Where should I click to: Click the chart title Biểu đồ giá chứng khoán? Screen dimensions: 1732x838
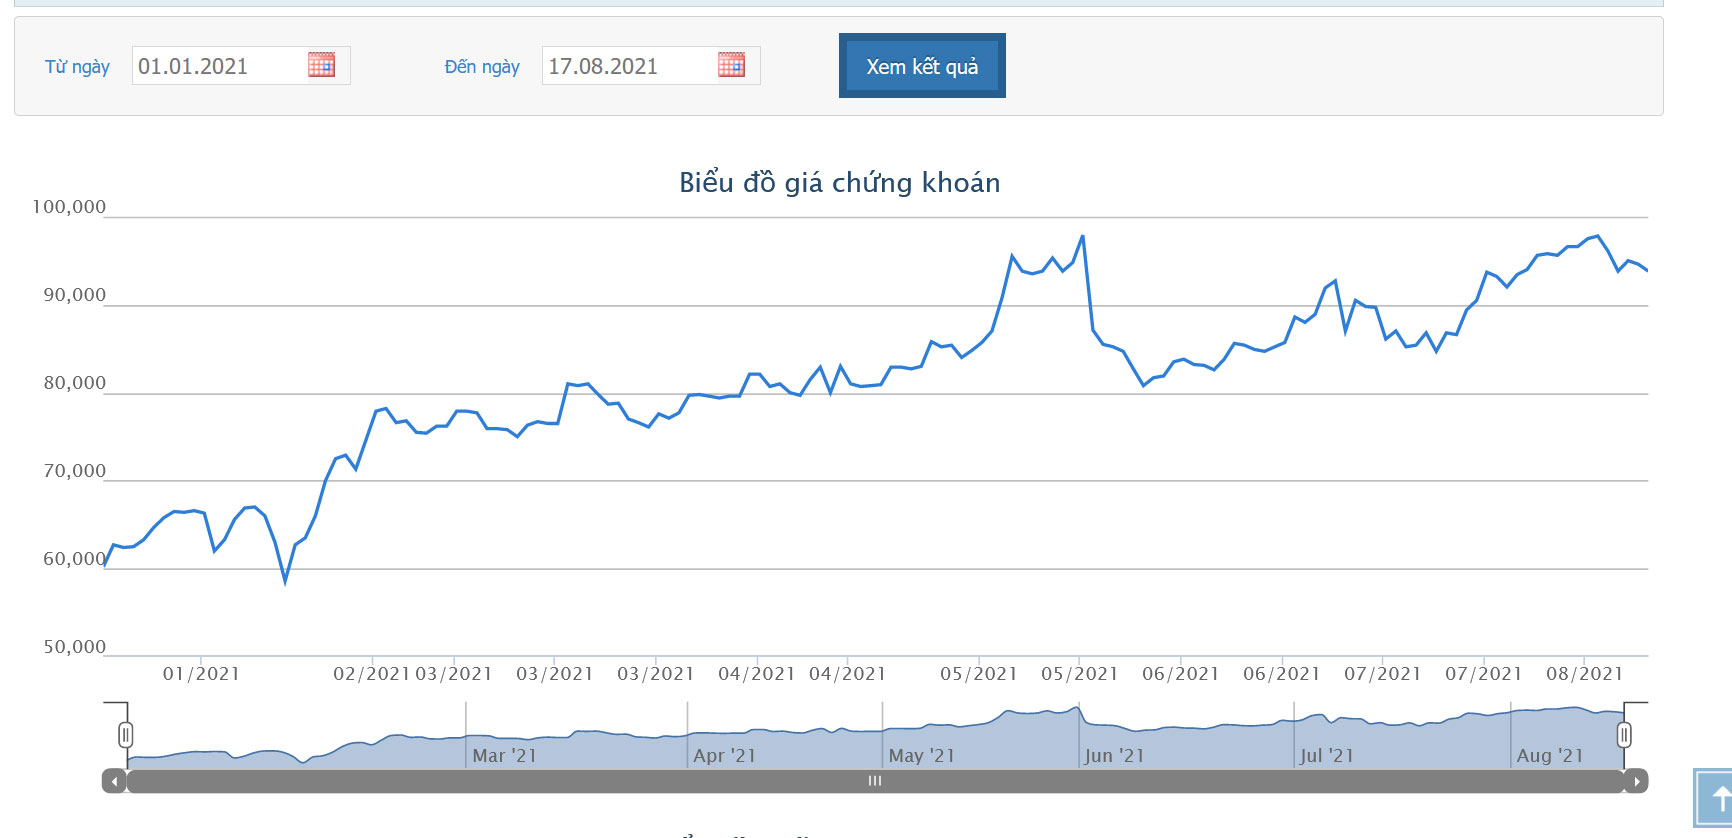pos(839,183)
